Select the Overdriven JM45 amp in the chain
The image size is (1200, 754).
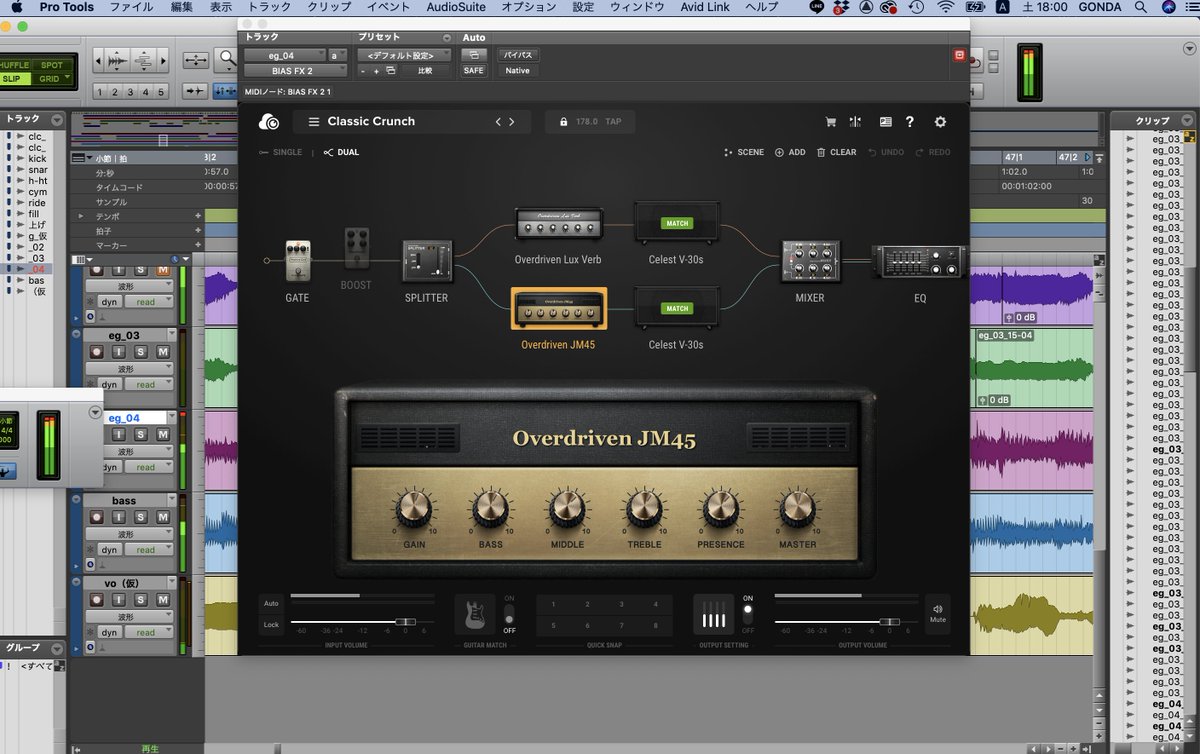click(x=559, y=309)
